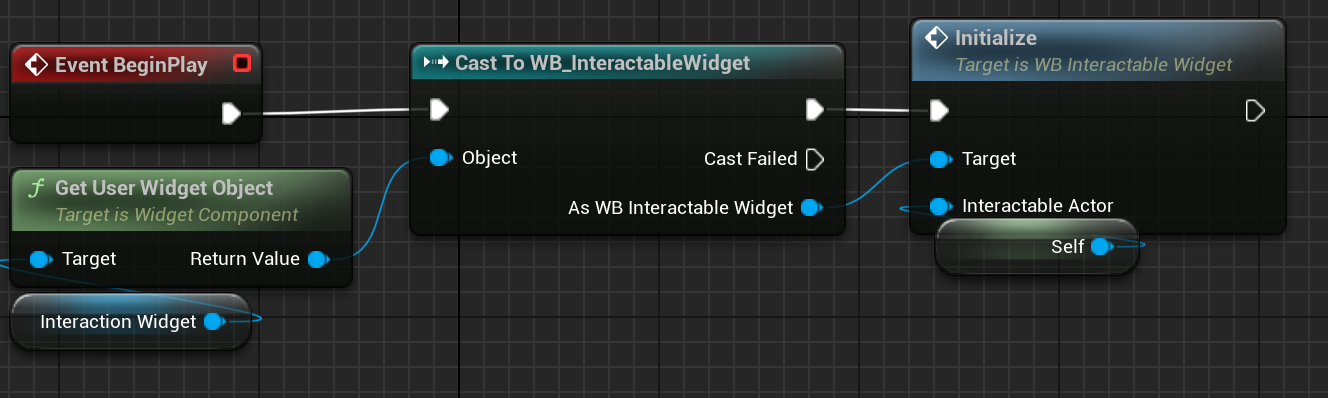Click the Object input pin on Cast node
1328x398 pixels.
click(x=439, y=158)
